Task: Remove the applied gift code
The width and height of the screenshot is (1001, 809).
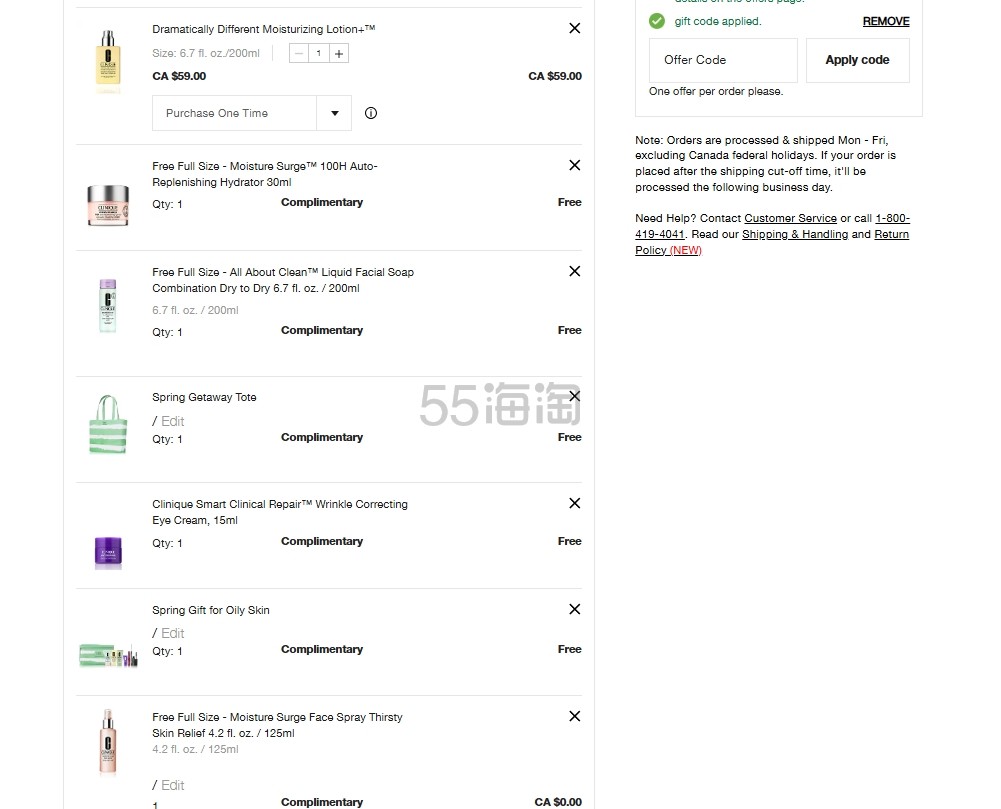Action: pyautogui.click(x=886, y=21)
